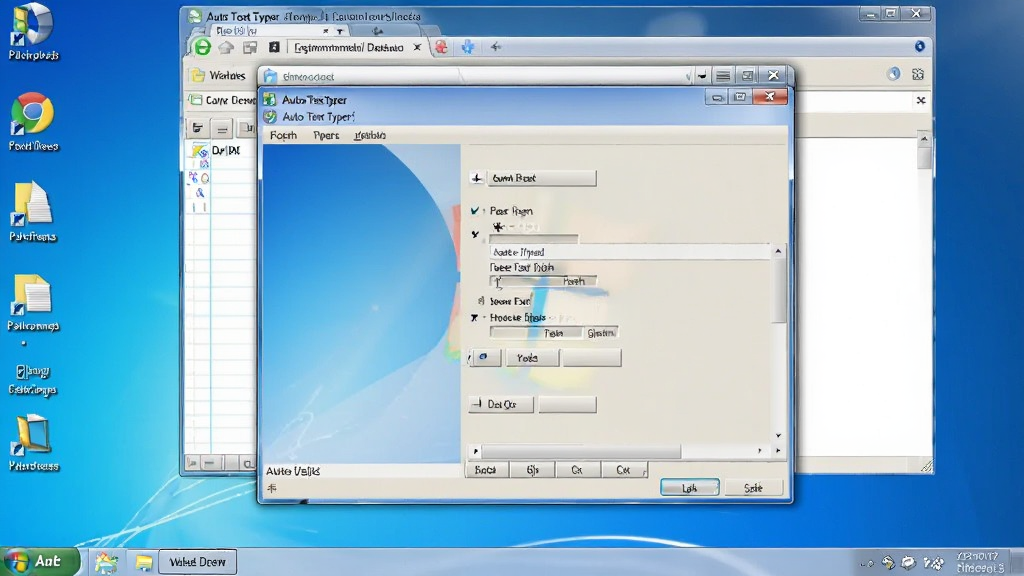Click the hamburger menu icon in middle window title bar
The height and width of the screenshot is (576, 1024).
[x=723, y=76]
